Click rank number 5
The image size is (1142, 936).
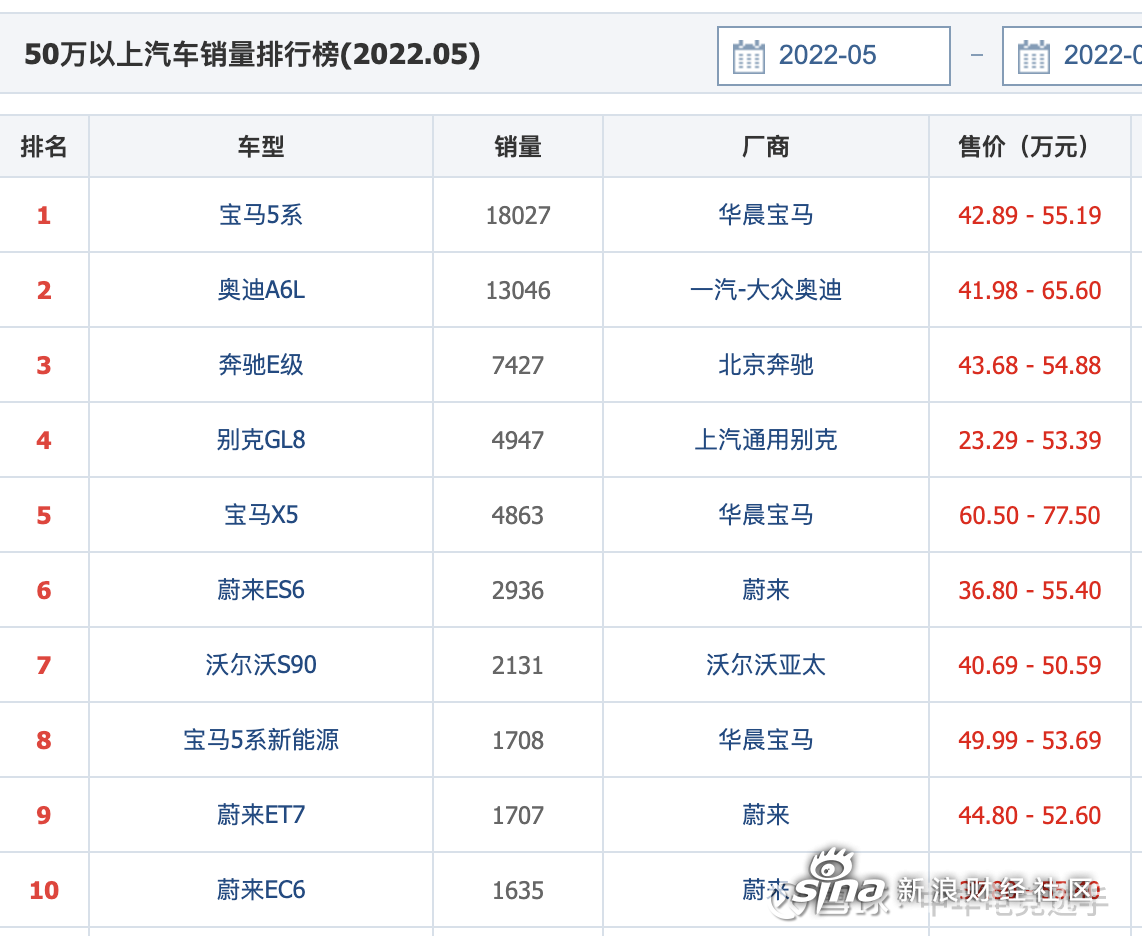pos(44,516)
